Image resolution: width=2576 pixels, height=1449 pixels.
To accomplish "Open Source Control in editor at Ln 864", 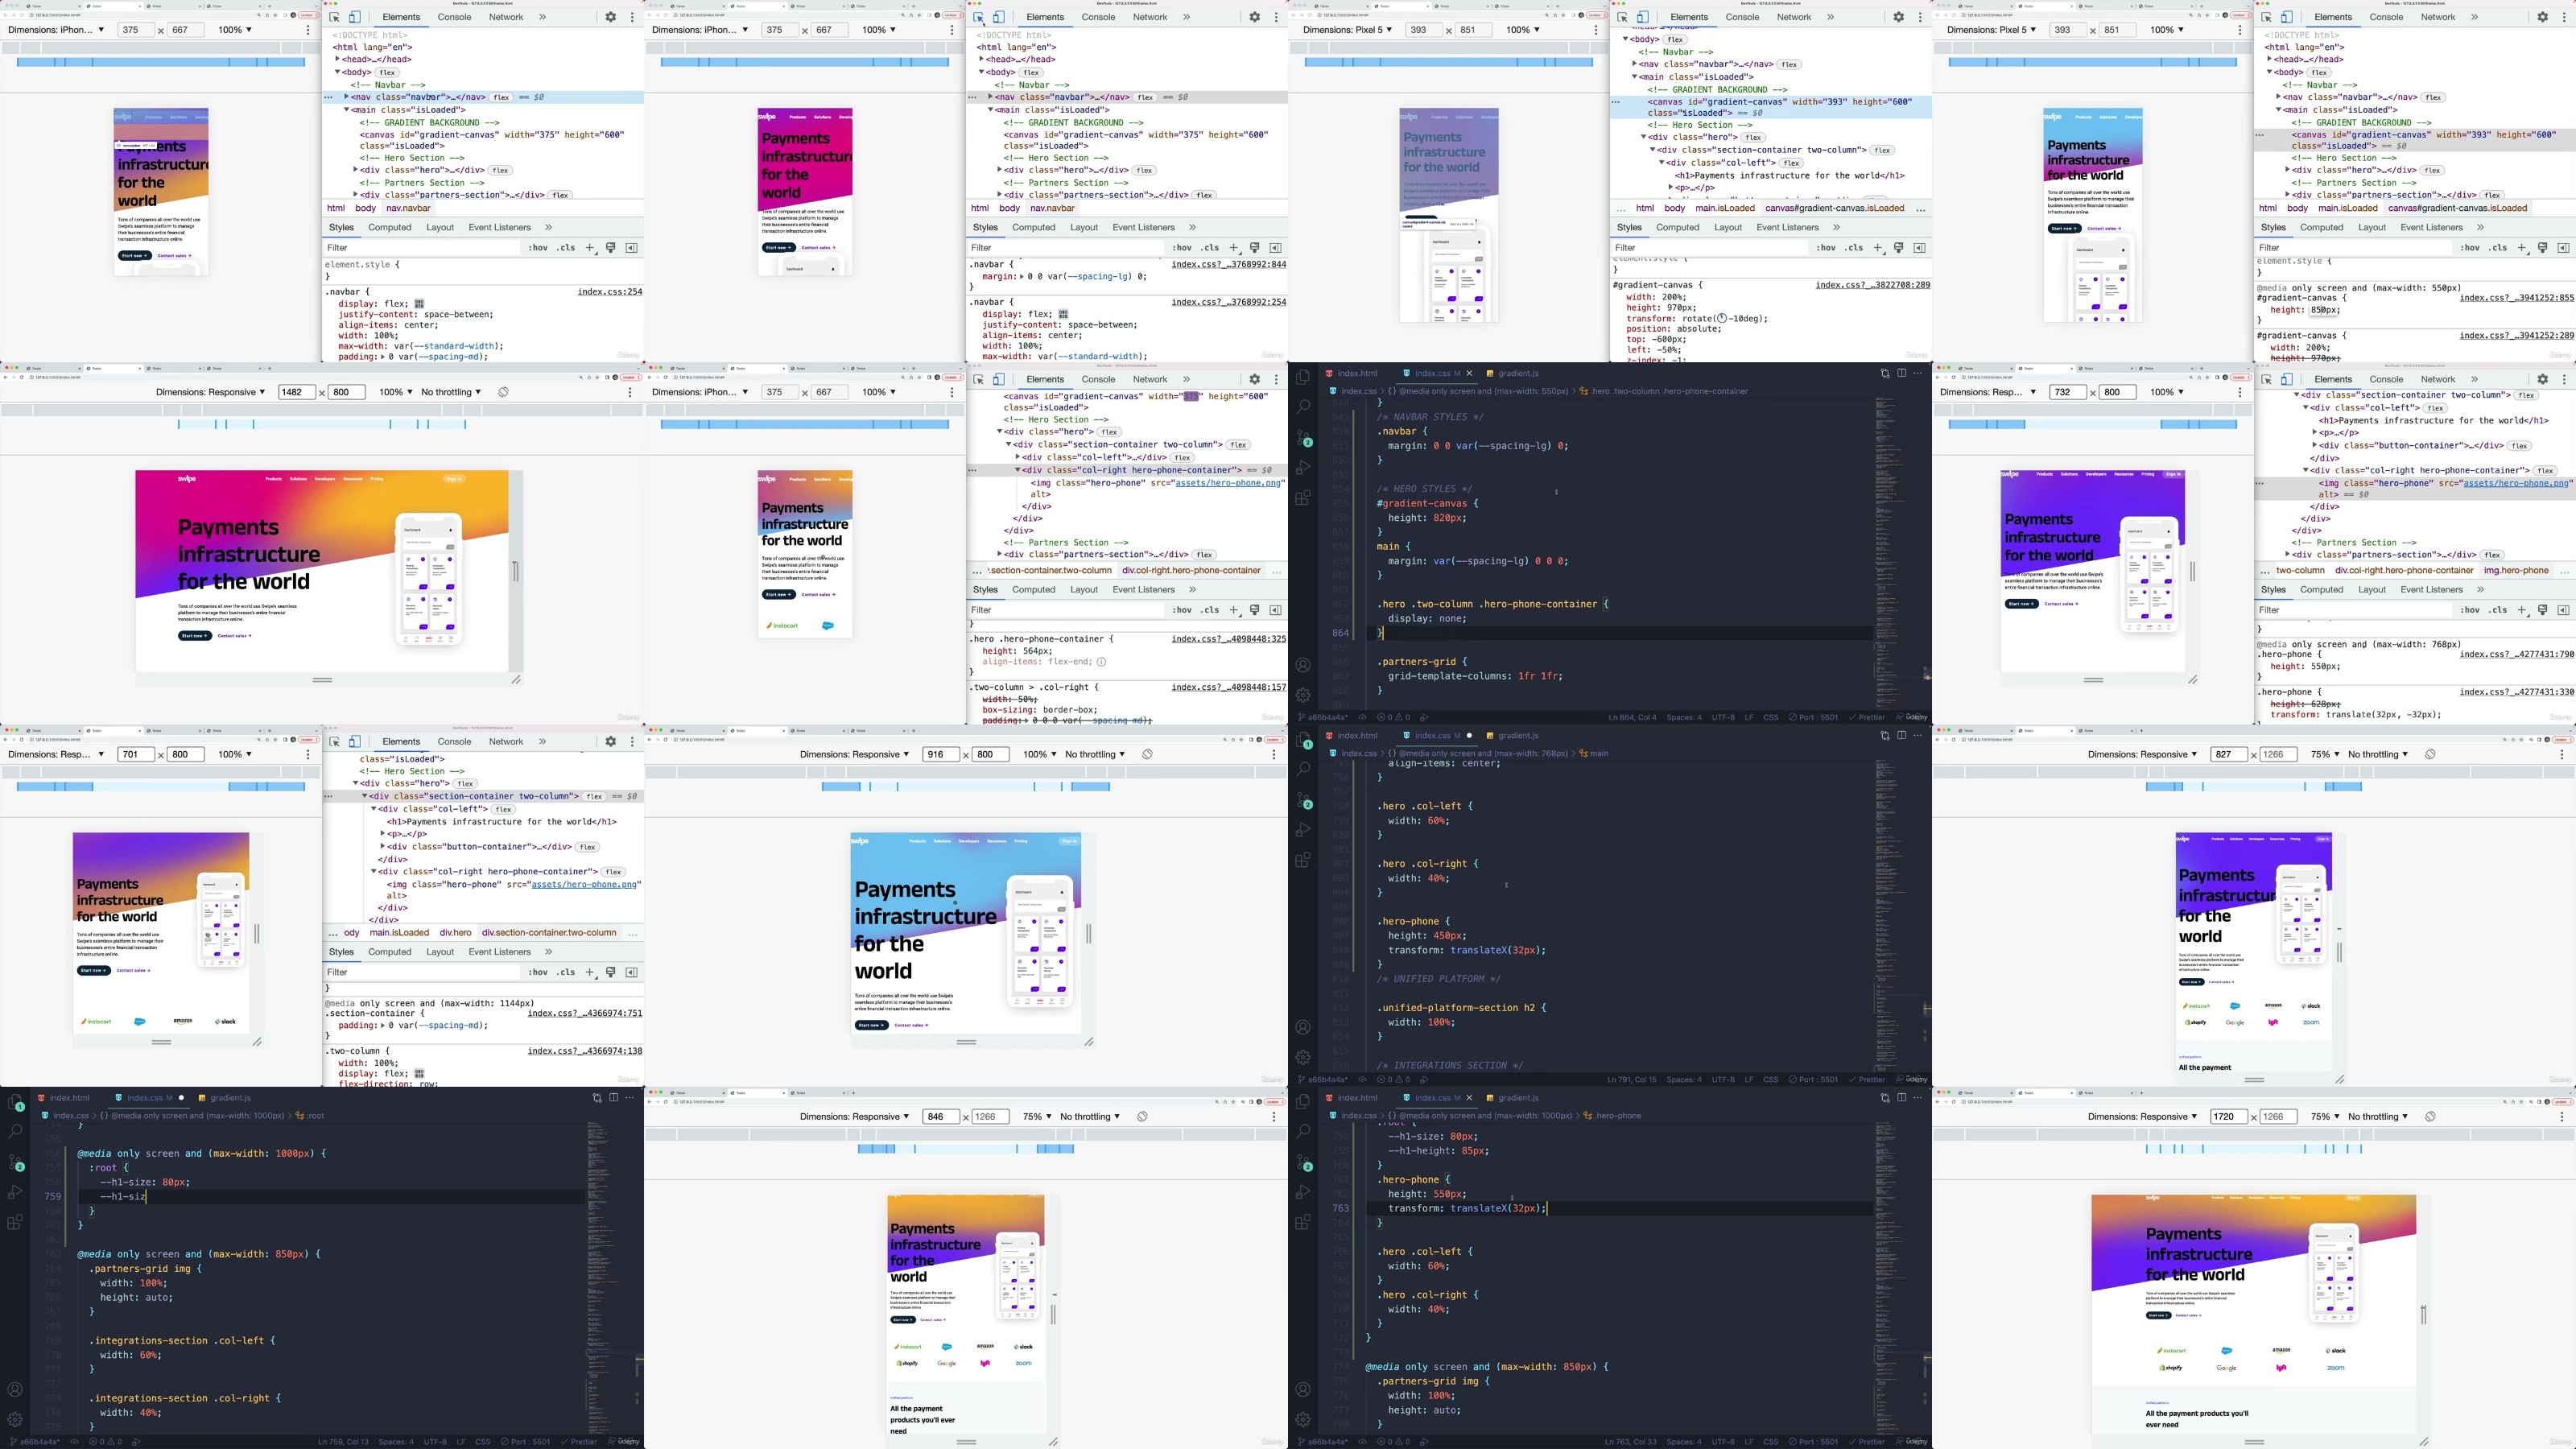I will (x=1303, y=439).
